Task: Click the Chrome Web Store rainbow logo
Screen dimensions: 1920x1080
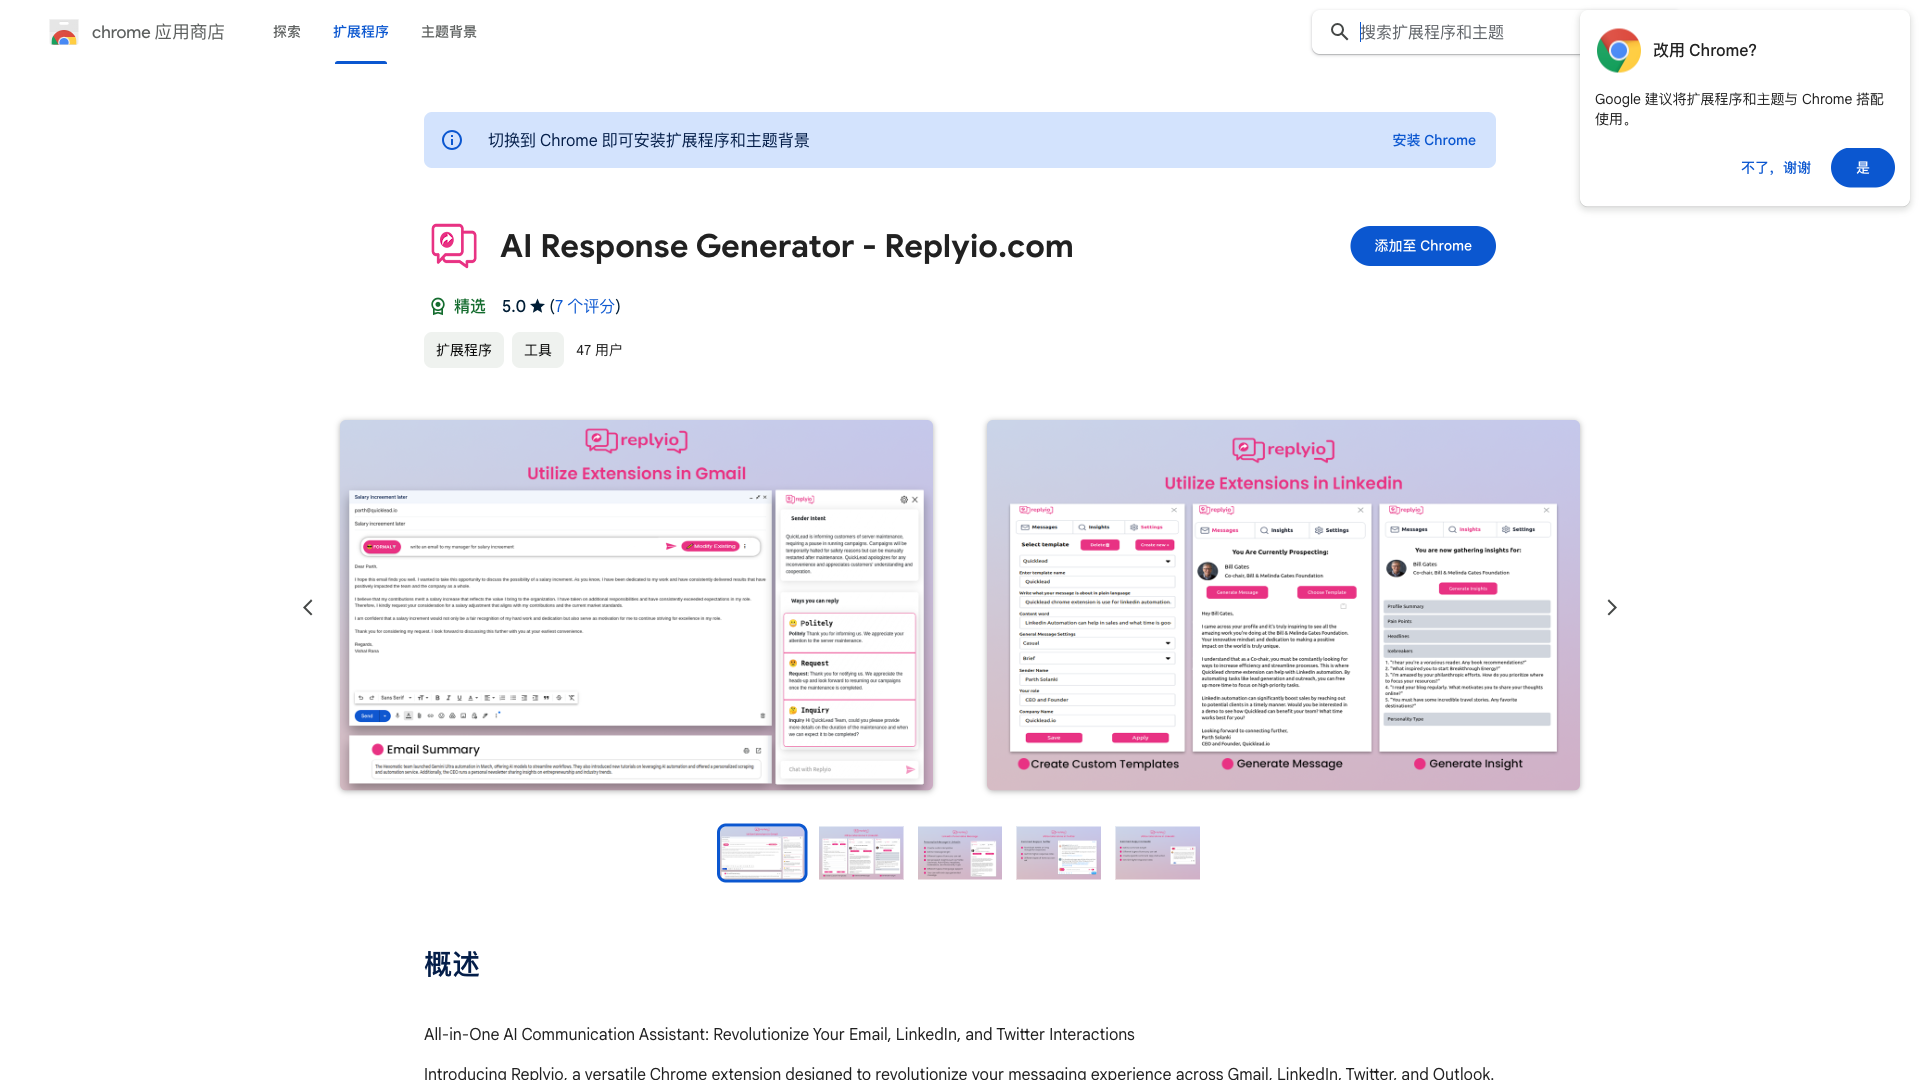Action: (x=64, y=32)
